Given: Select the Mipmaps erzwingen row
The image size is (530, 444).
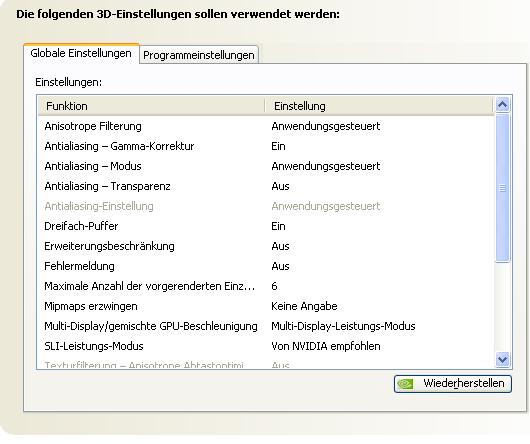Looking at the screenshot, I should click(266, 306).
